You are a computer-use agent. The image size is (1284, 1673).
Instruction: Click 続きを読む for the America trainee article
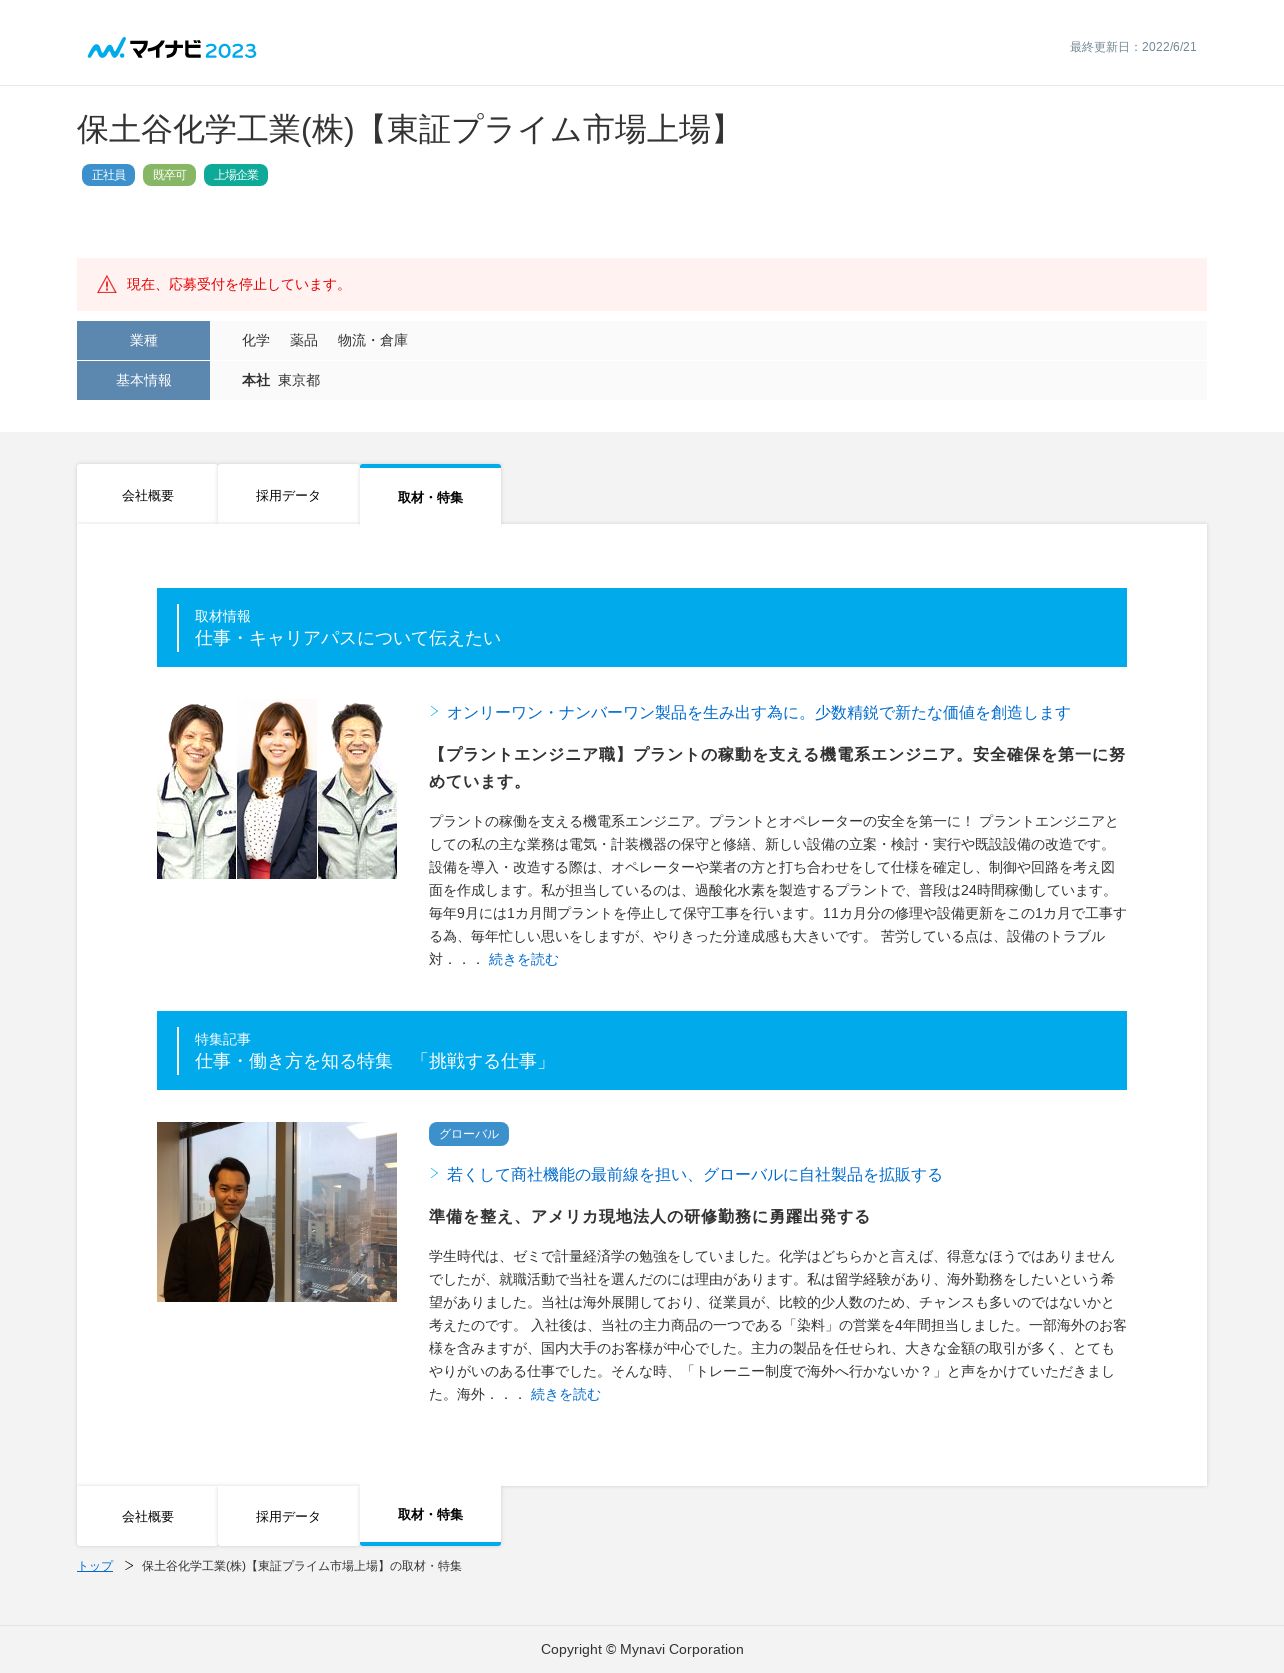click(x=565, y=1395)
